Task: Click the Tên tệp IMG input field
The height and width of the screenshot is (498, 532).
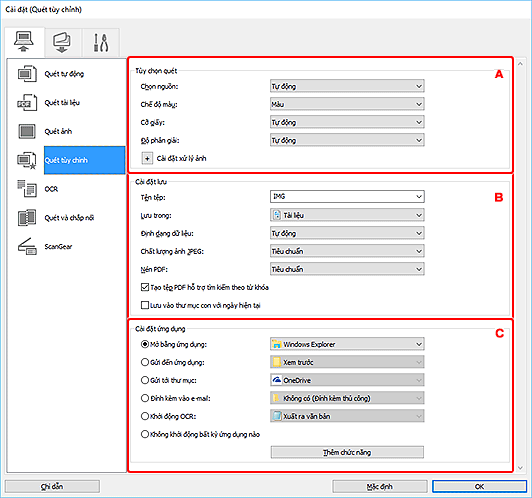Action: click(x=347, y=196)
